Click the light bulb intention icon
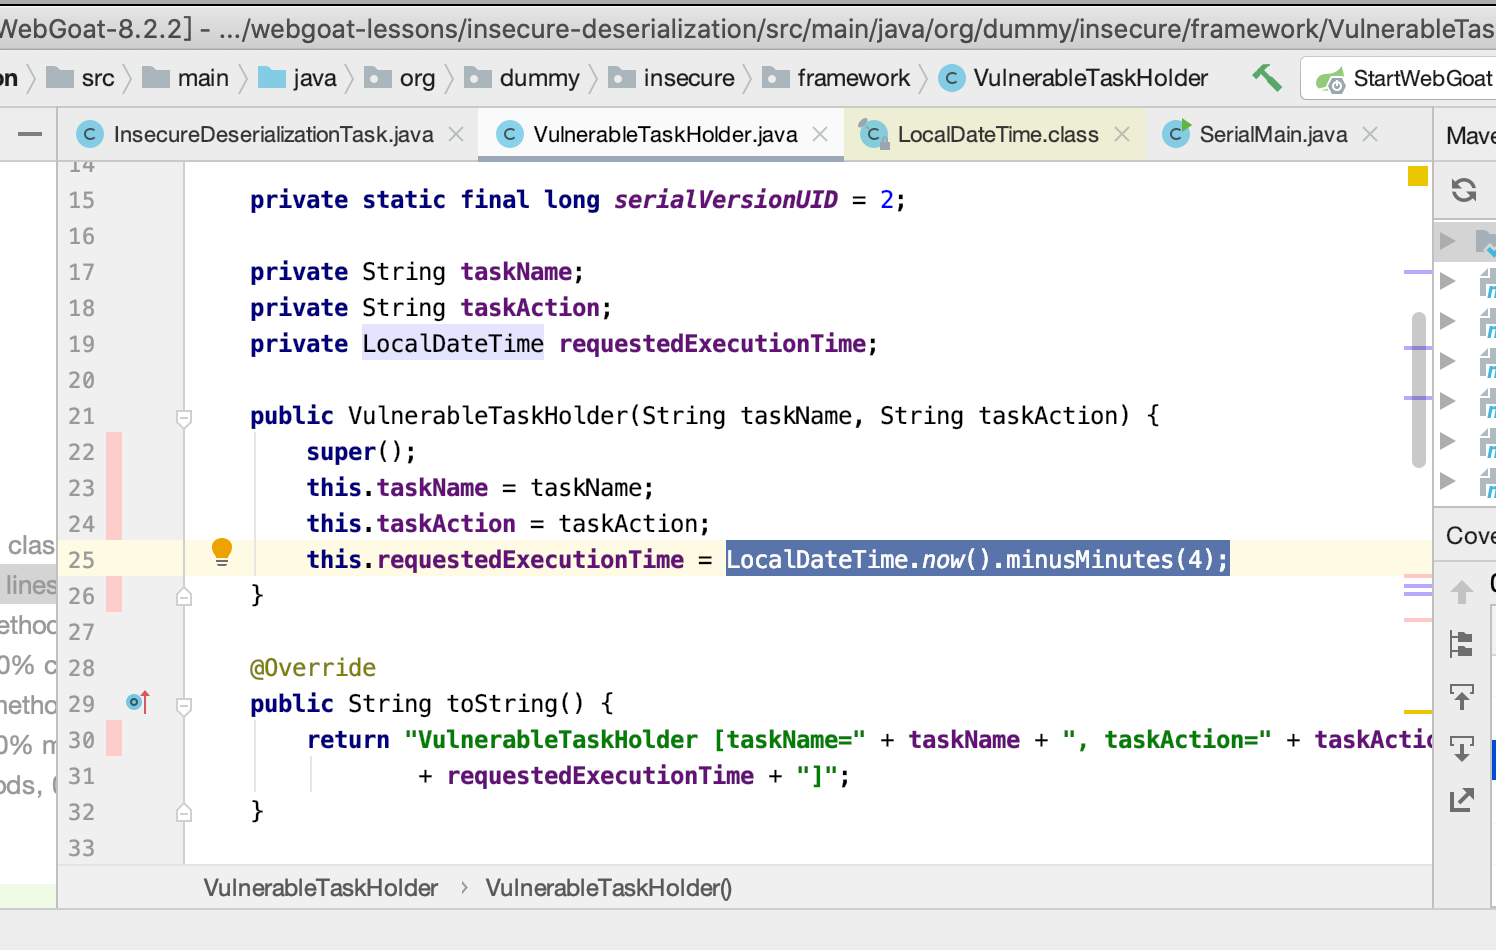 pyautogui.click(x=222, y=551)
